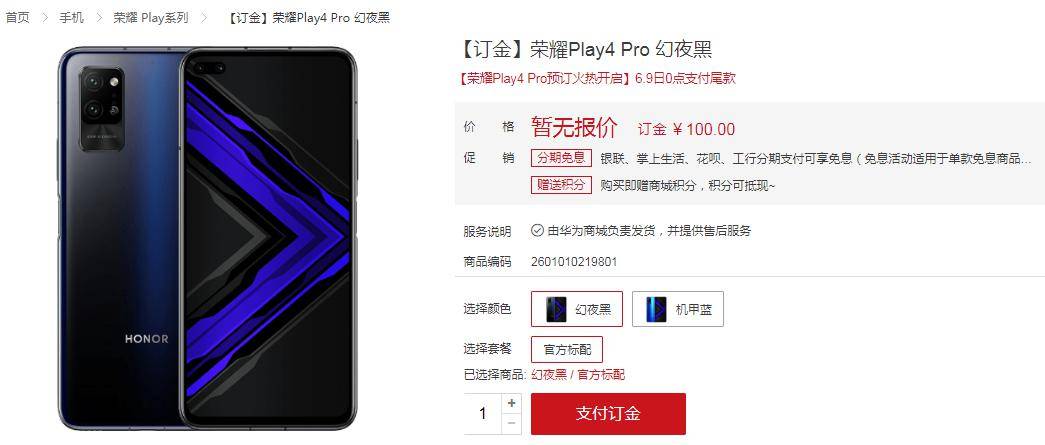Click the quantity input field

[483, 414]
